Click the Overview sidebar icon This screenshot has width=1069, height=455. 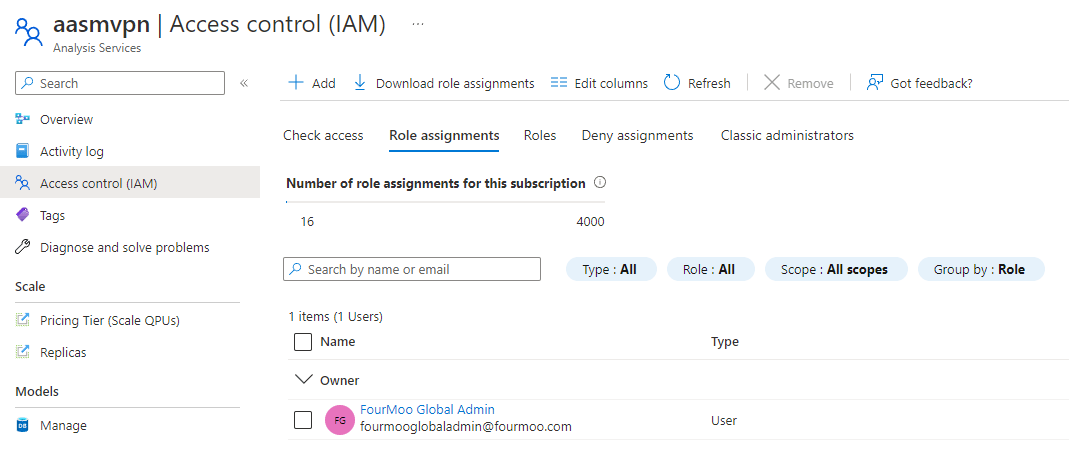point(22,119)
